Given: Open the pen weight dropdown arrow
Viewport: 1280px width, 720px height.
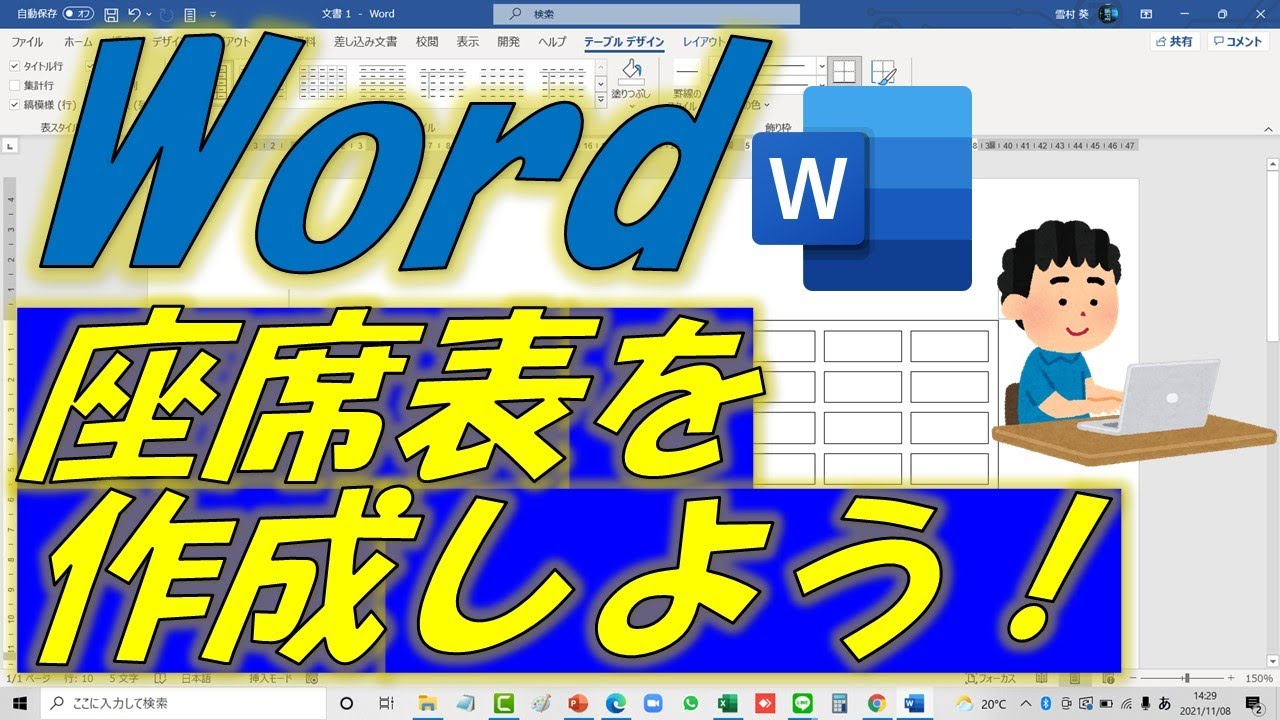Looking at the screenshot, I should (x=822, y=85).
